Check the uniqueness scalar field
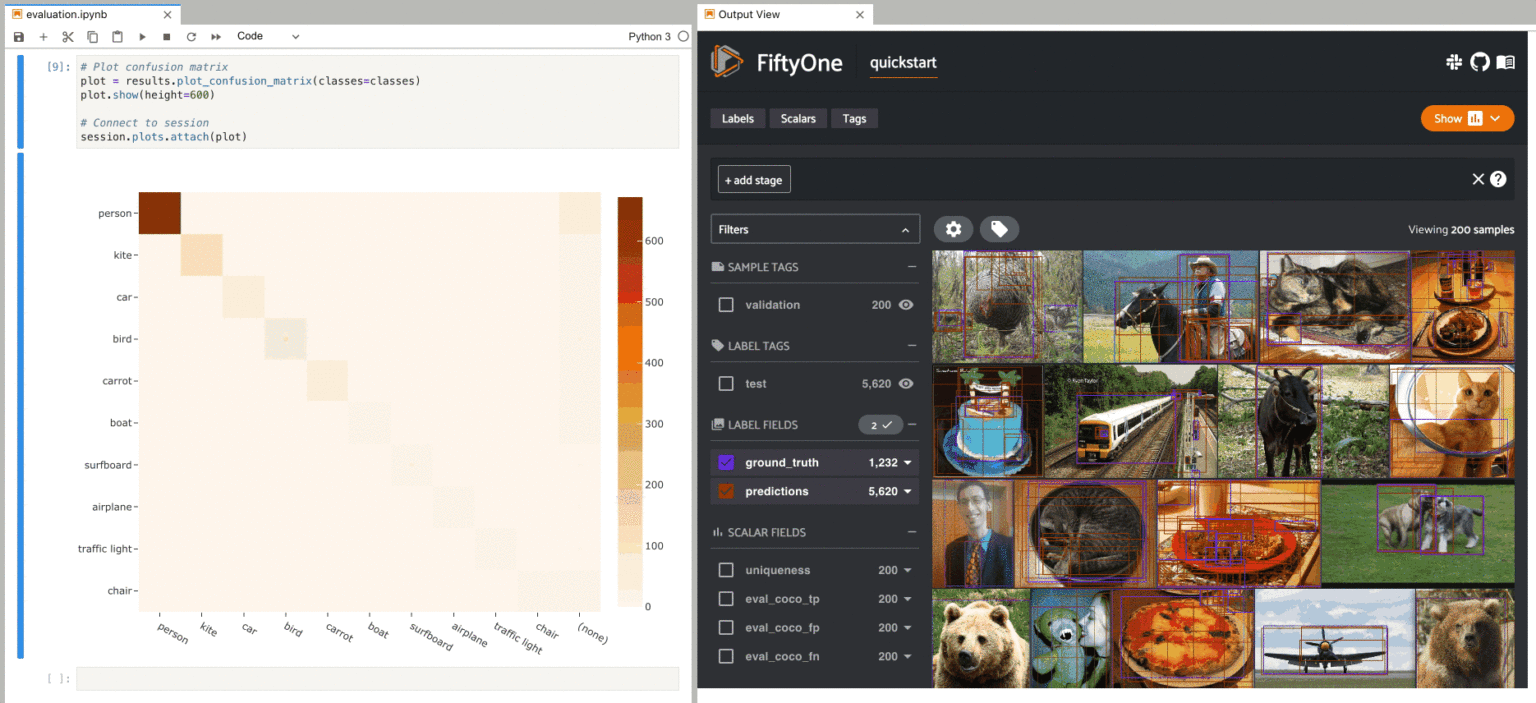 (725, 569)
